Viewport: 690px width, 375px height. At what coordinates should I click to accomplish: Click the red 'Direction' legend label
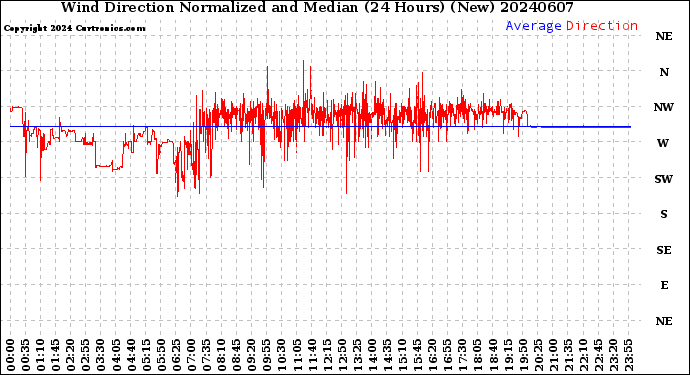pyautogui.click(x=602, y=26)
